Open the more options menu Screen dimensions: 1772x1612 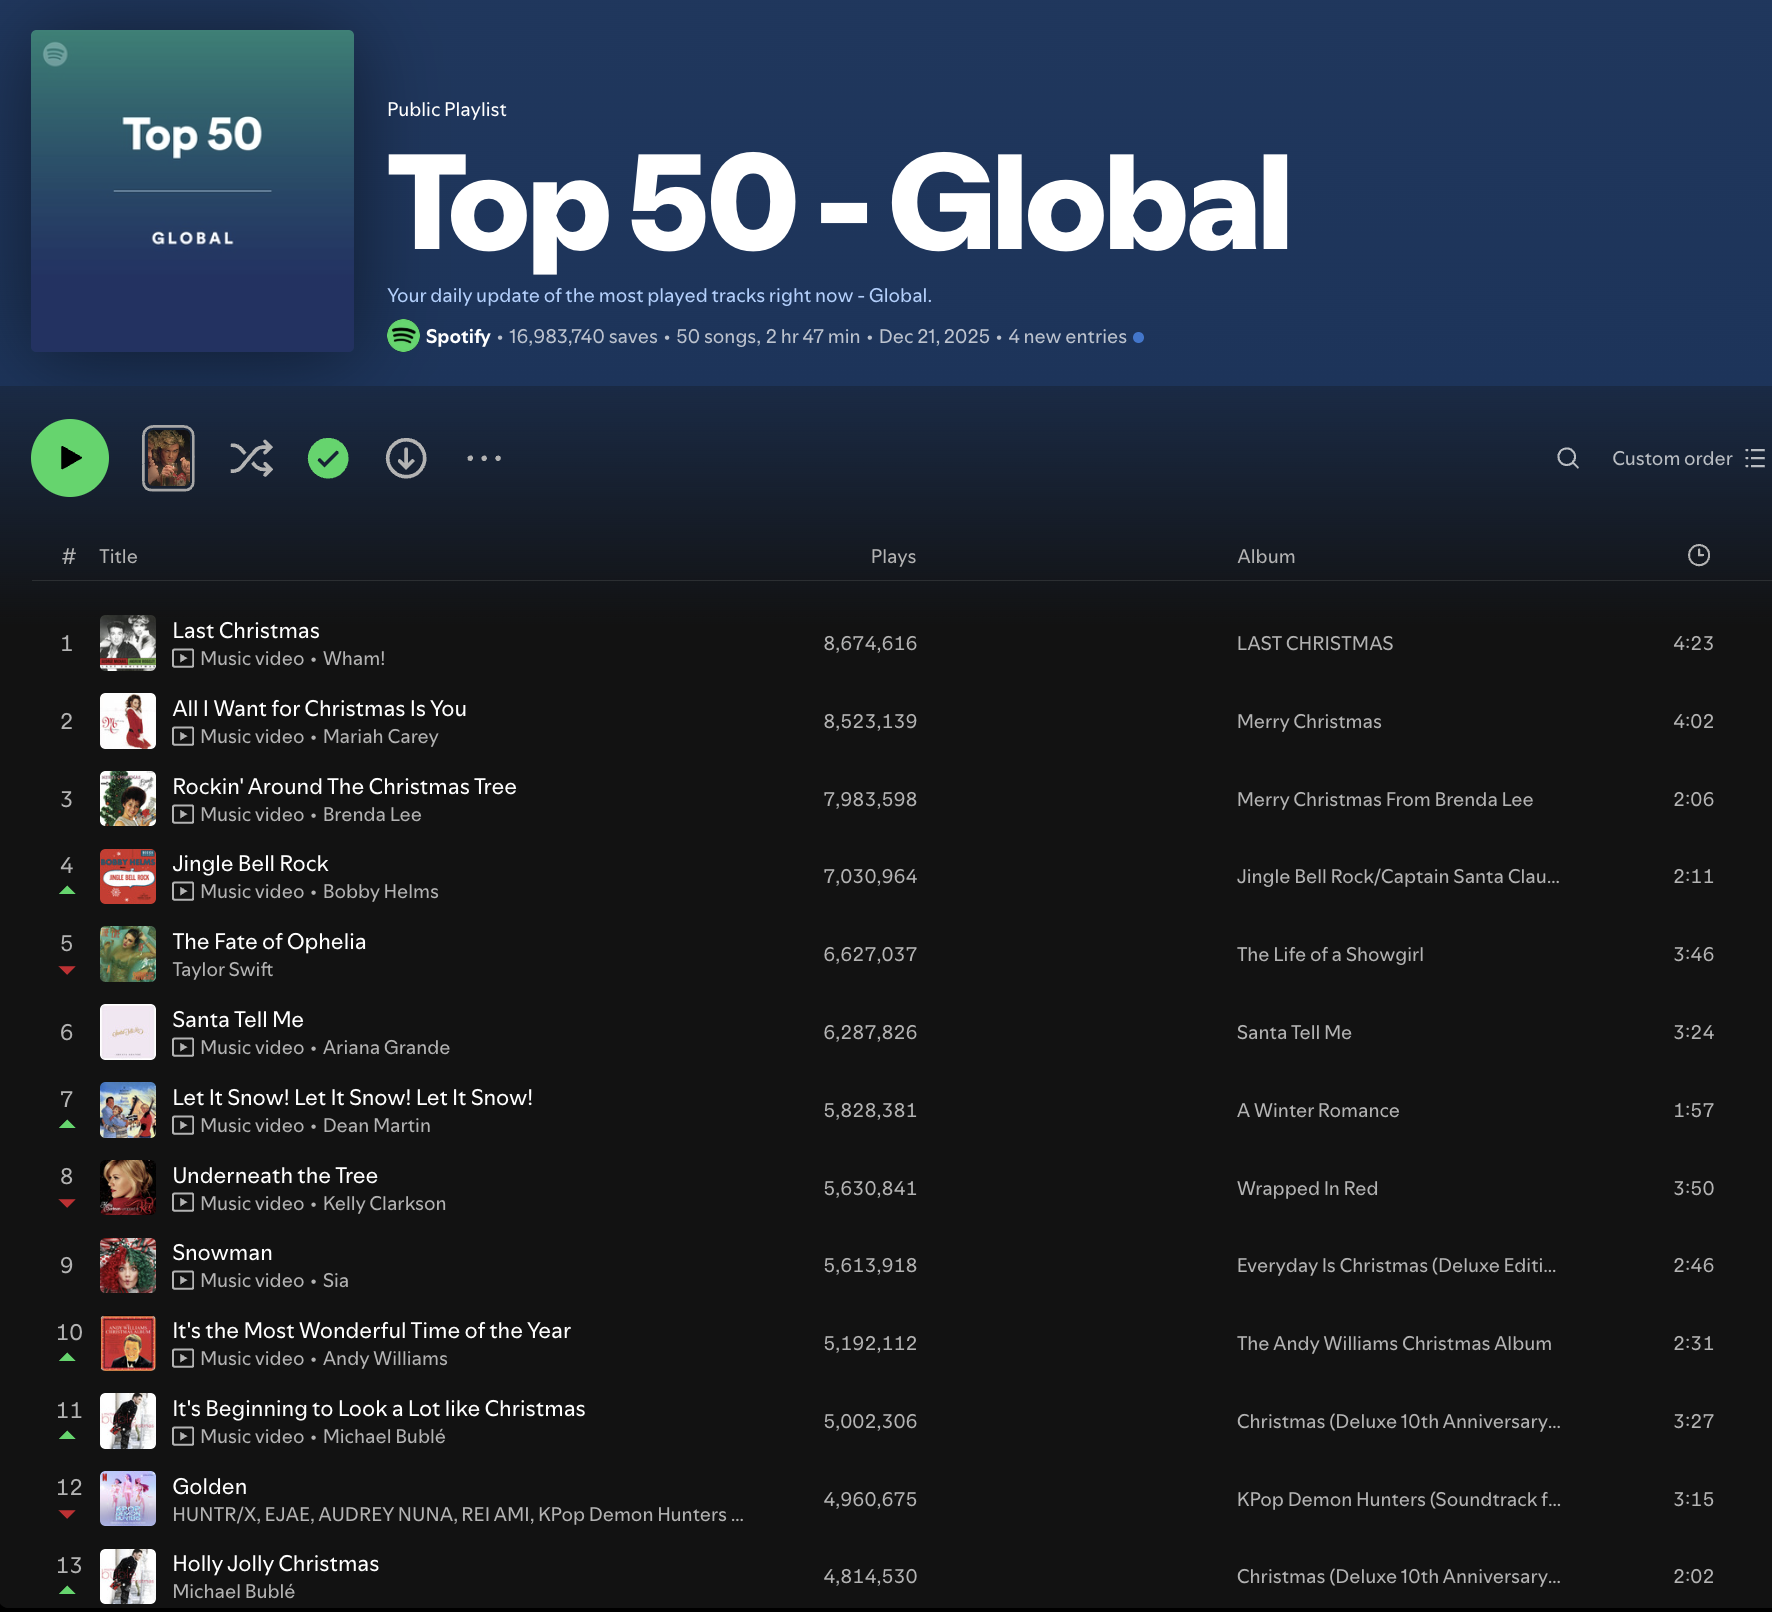pyautogui.click(x=484, y=458)
